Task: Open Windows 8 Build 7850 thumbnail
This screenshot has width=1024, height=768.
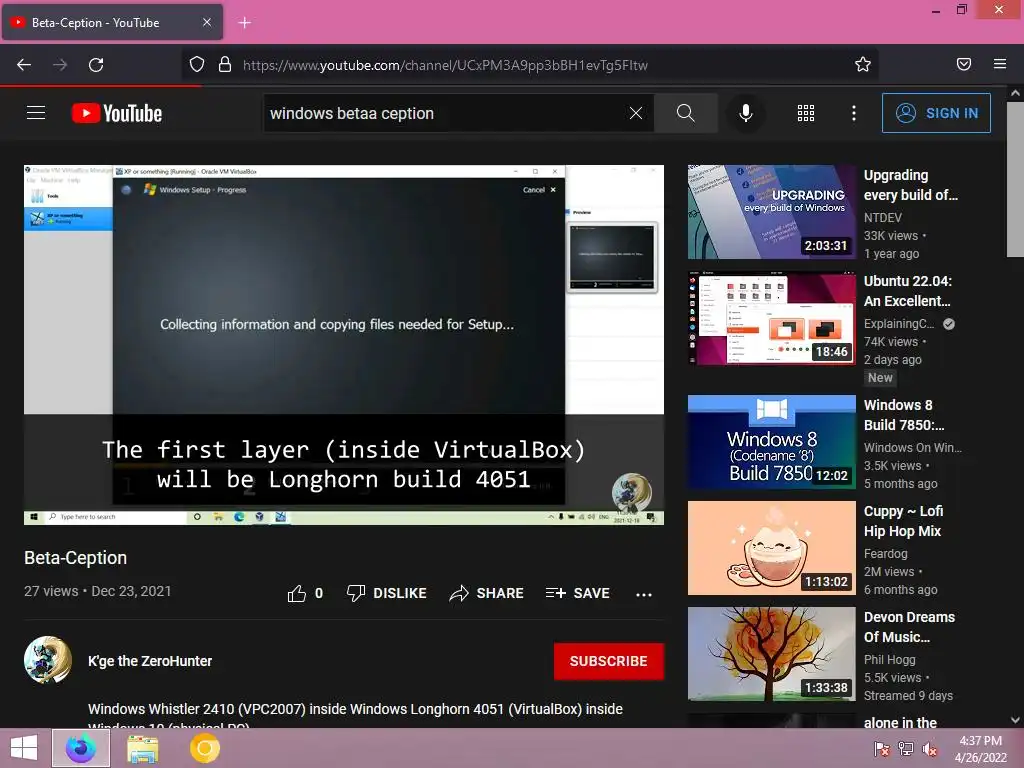Action: pos(771,442)
